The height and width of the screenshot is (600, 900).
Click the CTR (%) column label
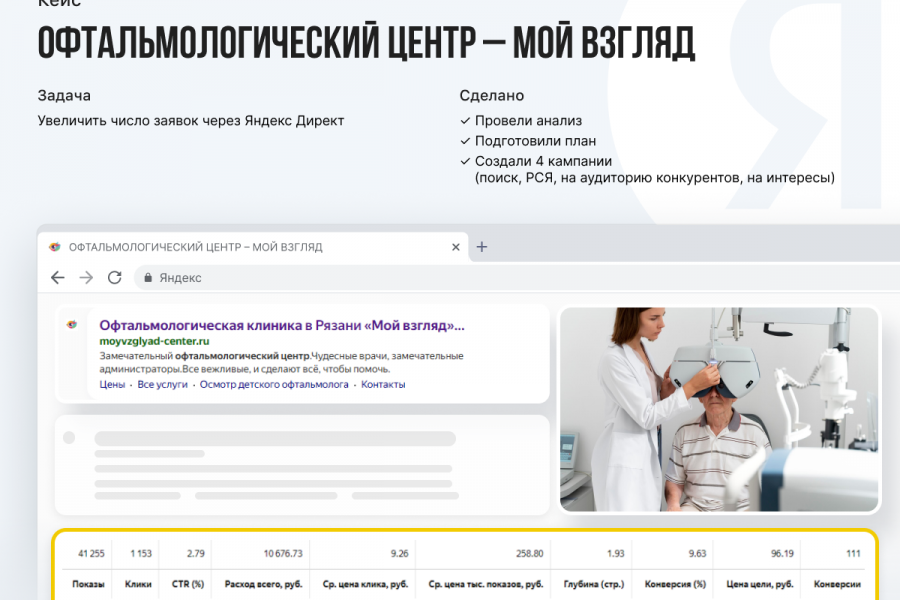coord(188,584)
